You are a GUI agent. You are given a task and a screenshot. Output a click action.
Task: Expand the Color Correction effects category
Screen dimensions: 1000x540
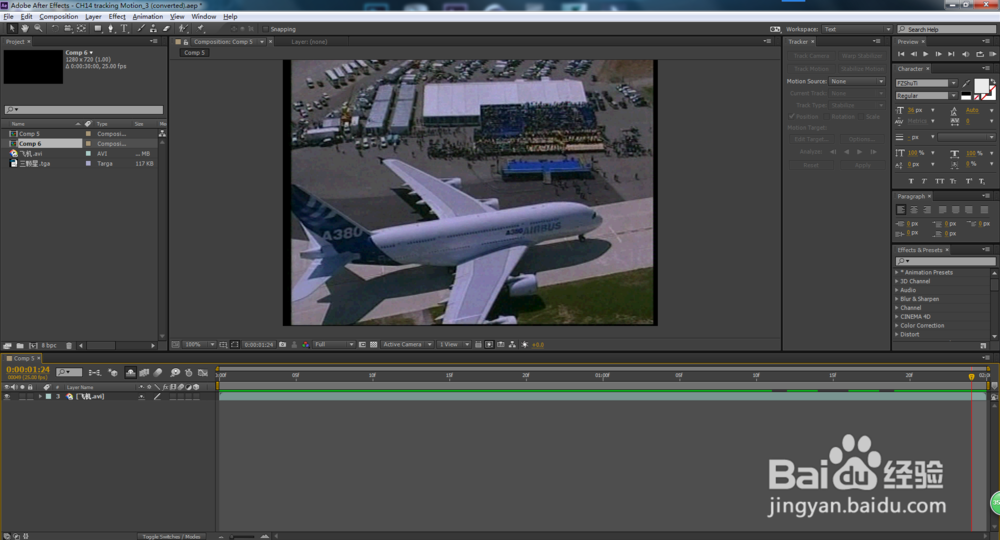(x=897, y=325)
